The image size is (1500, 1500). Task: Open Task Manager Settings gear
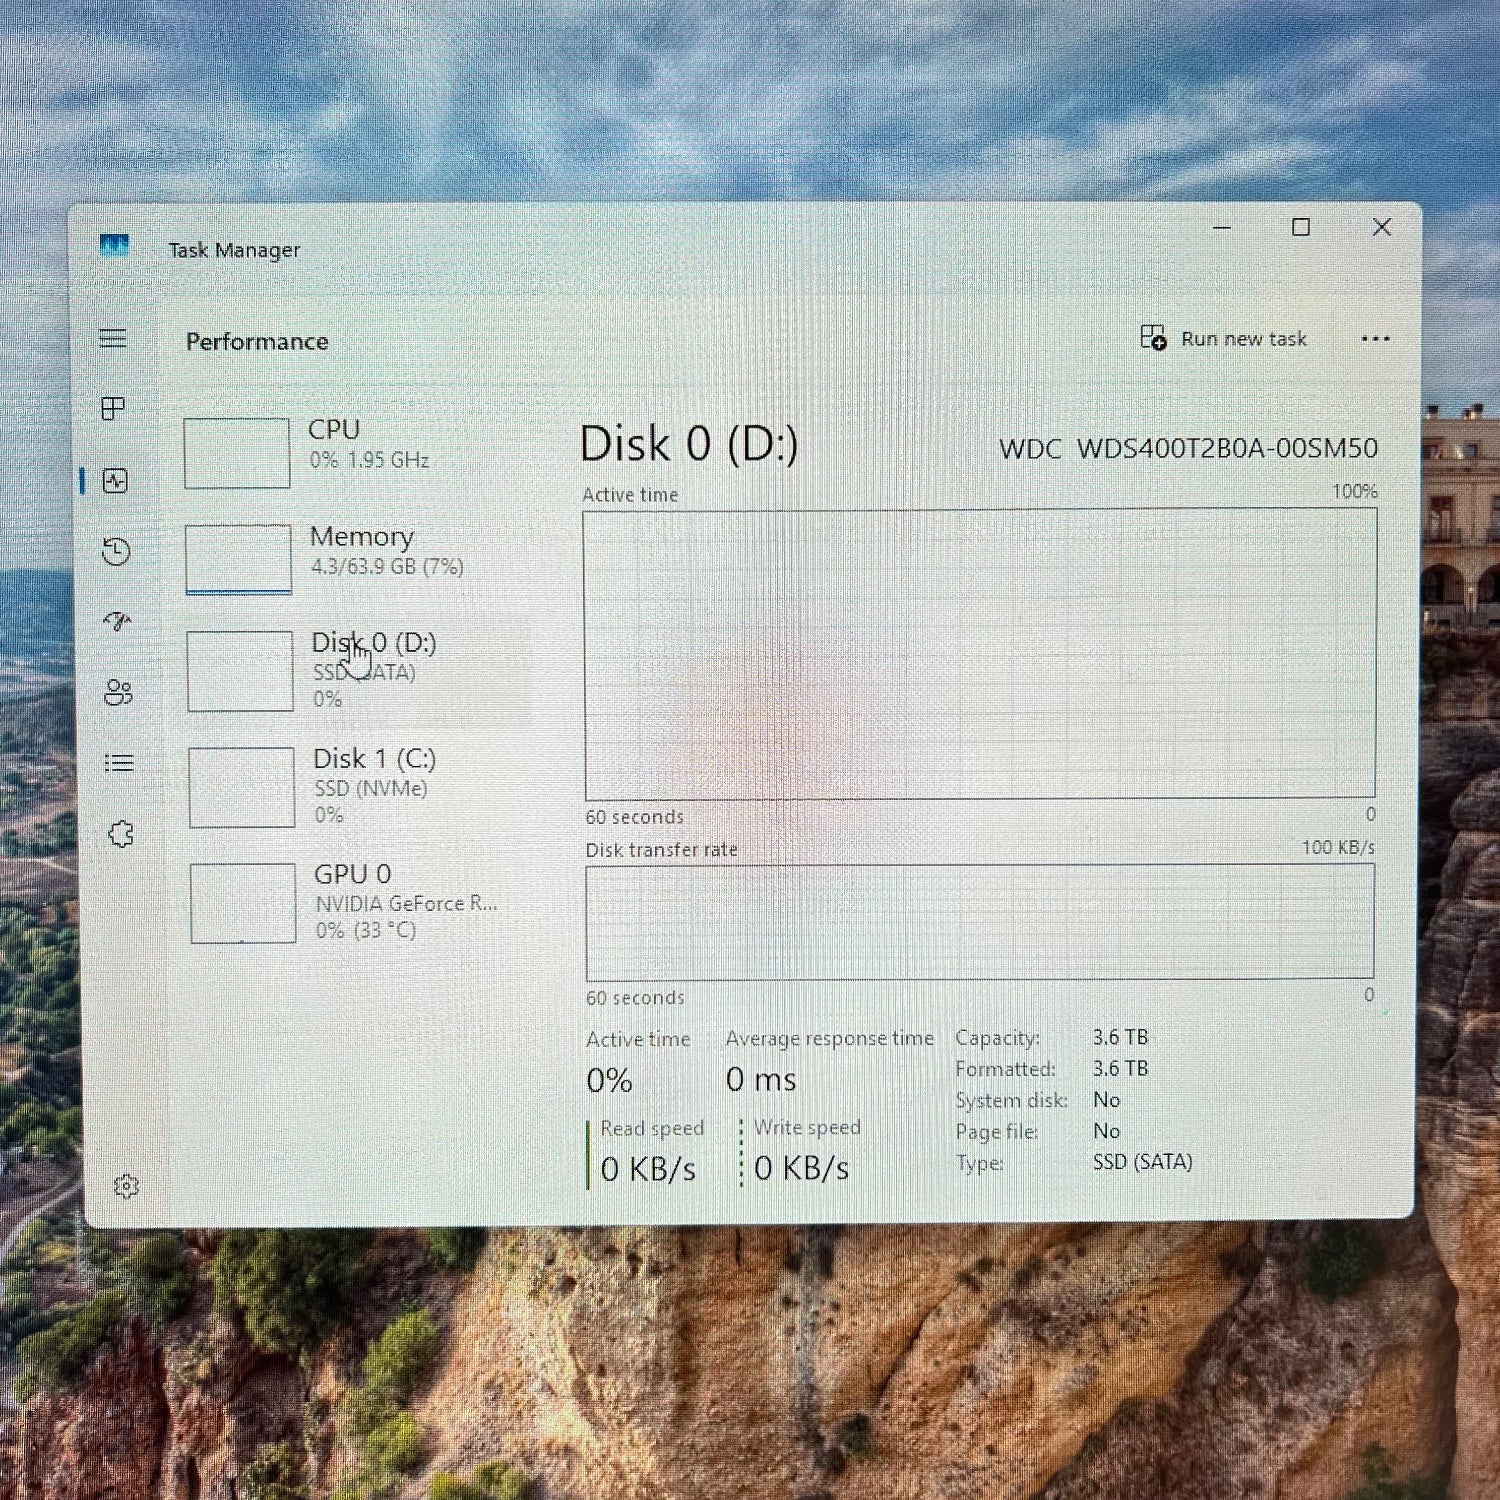tap(126, 1186)
